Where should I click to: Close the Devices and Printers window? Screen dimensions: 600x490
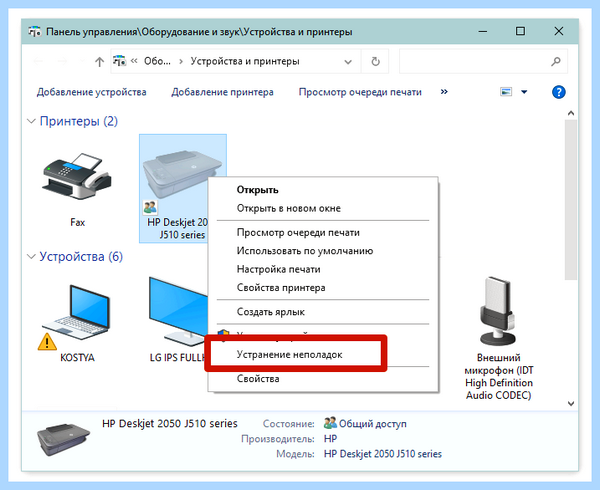click(x=559, y=31)
